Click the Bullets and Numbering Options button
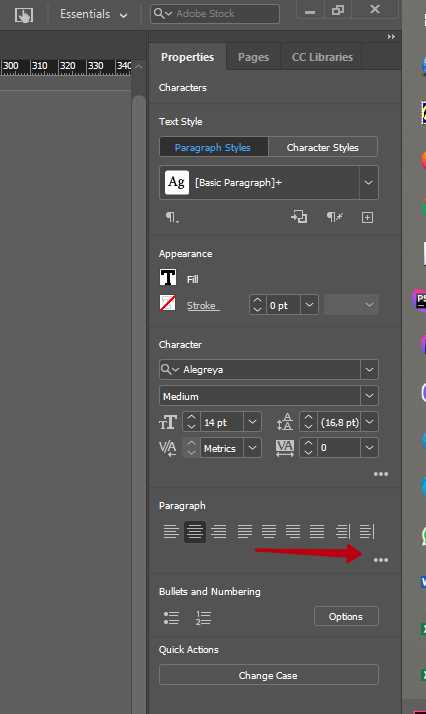Screen dimensions: 426x714 (346, 617)
